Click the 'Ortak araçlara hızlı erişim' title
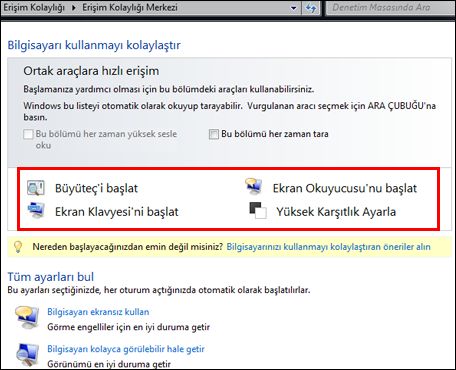The width and height of the screenshot is (456, 370). click(91, 71)
